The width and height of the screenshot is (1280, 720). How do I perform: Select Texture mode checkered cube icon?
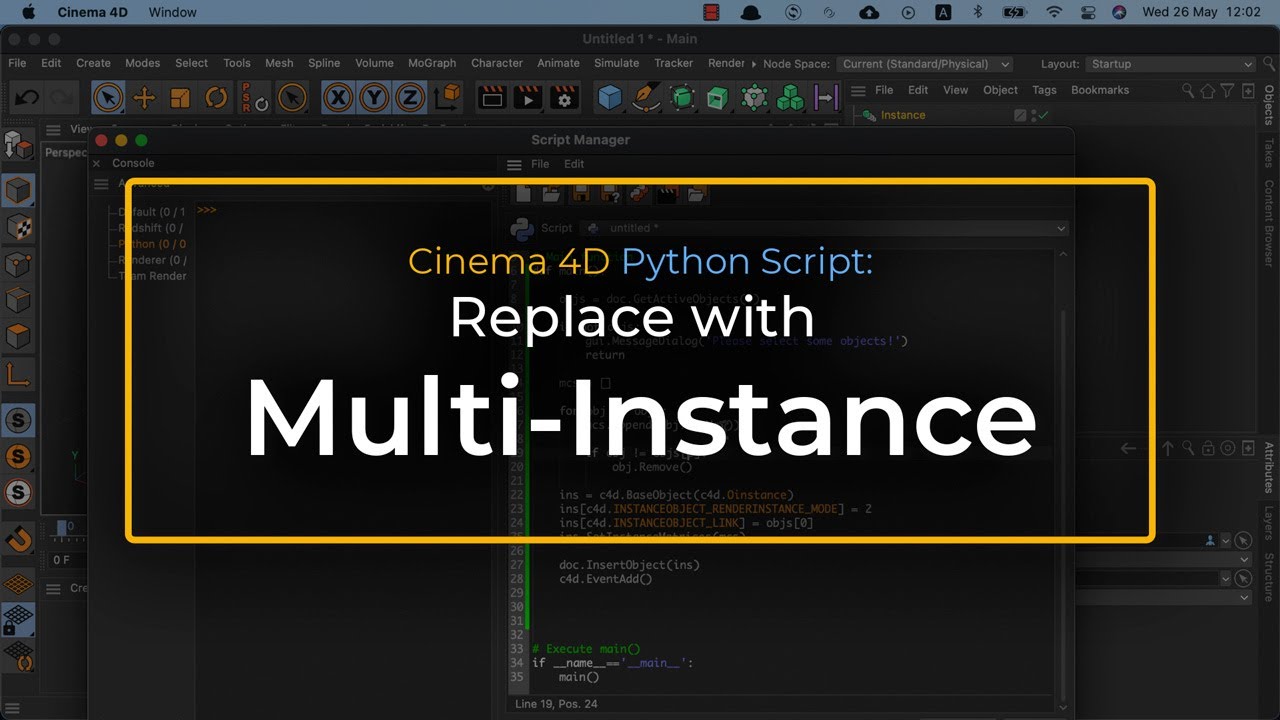(x=18, y=227)
